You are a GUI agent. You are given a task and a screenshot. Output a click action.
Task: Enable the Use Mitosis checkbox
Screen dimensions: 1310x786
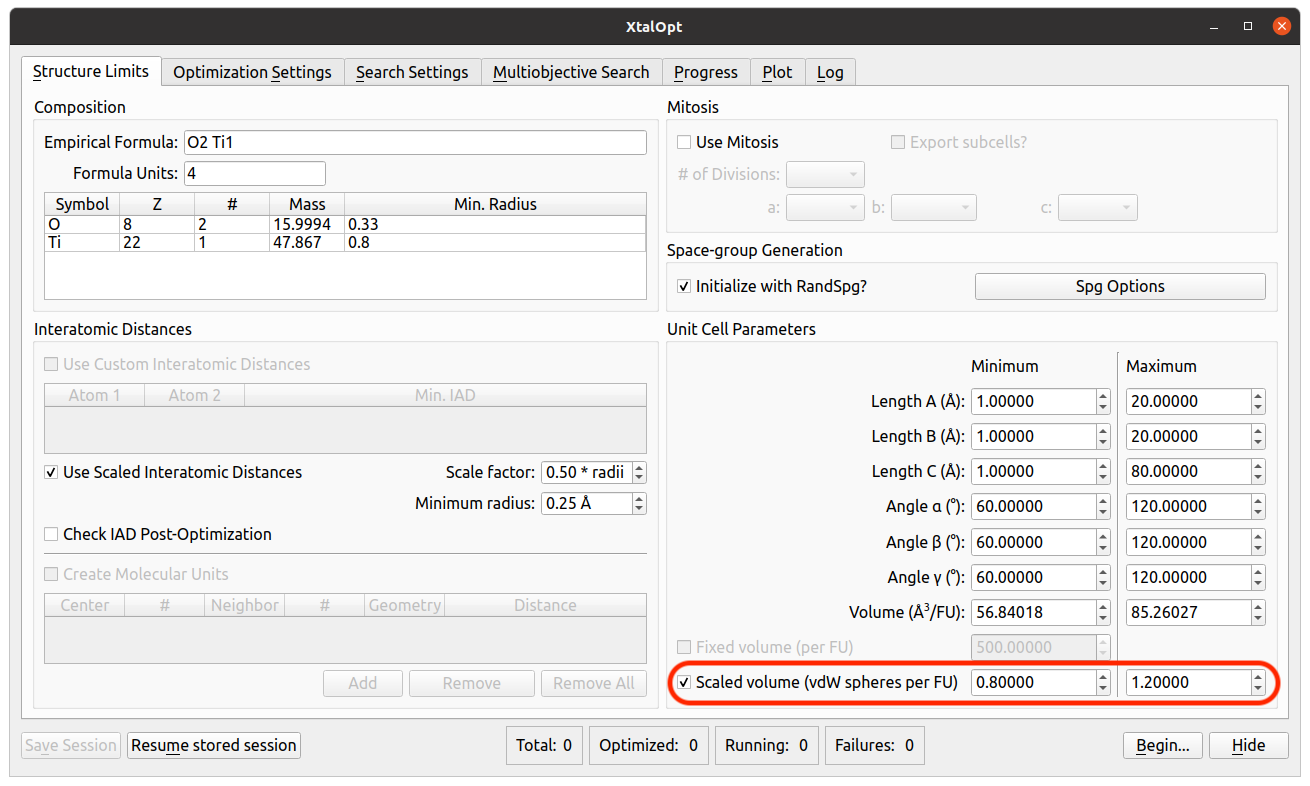pos(685,142)
